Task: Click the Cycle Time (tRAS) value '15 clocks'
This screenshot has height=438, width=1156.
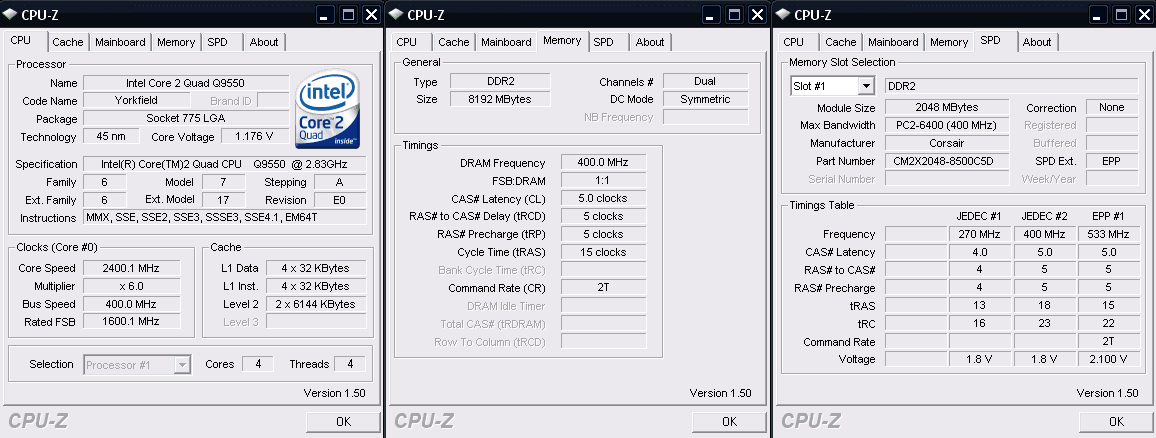Action: click(603, 252)
